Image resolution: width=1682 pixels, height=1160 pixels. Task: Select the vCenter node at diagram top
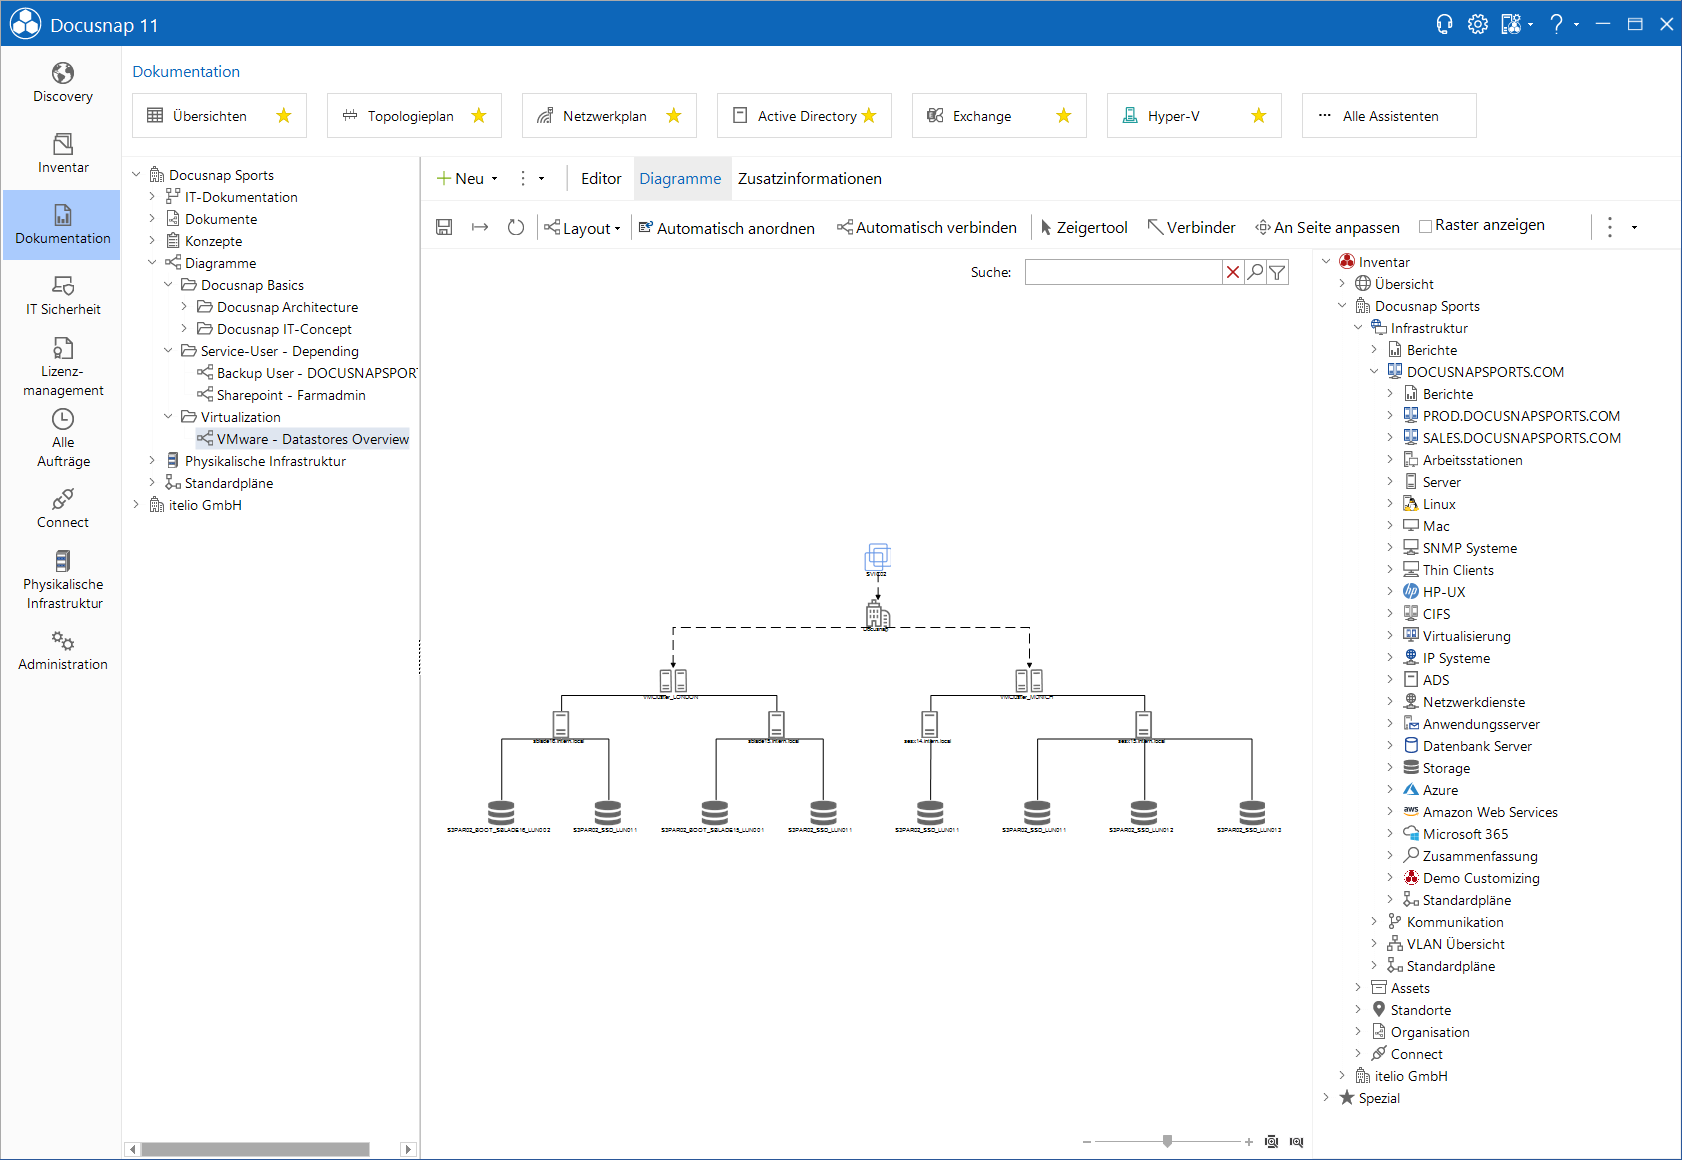877,557
